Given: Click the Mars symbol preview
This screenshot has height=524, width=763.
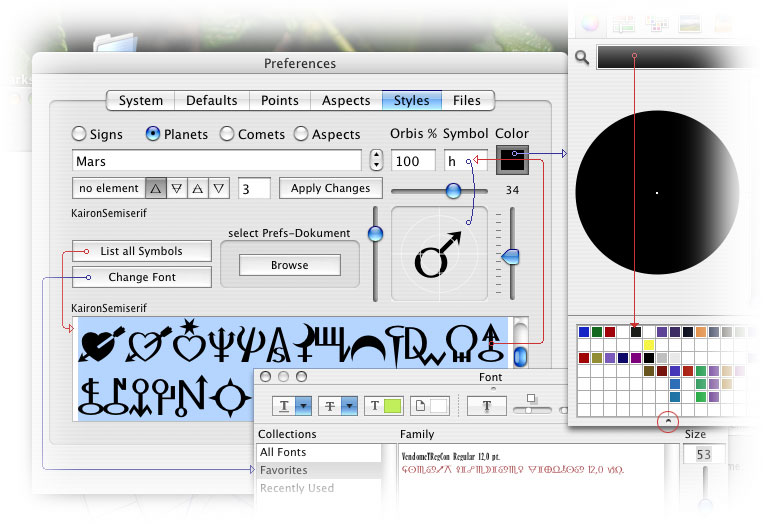Looking at the screenshot, I should tap(439, 253).
